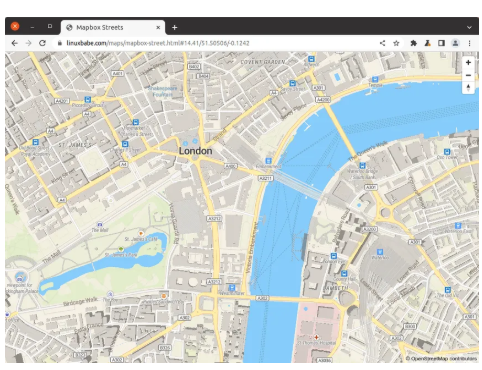The height and width of the screenshot is (370, 482).
Task: Bookmark the page with the star icon
Action: (396, 43)
